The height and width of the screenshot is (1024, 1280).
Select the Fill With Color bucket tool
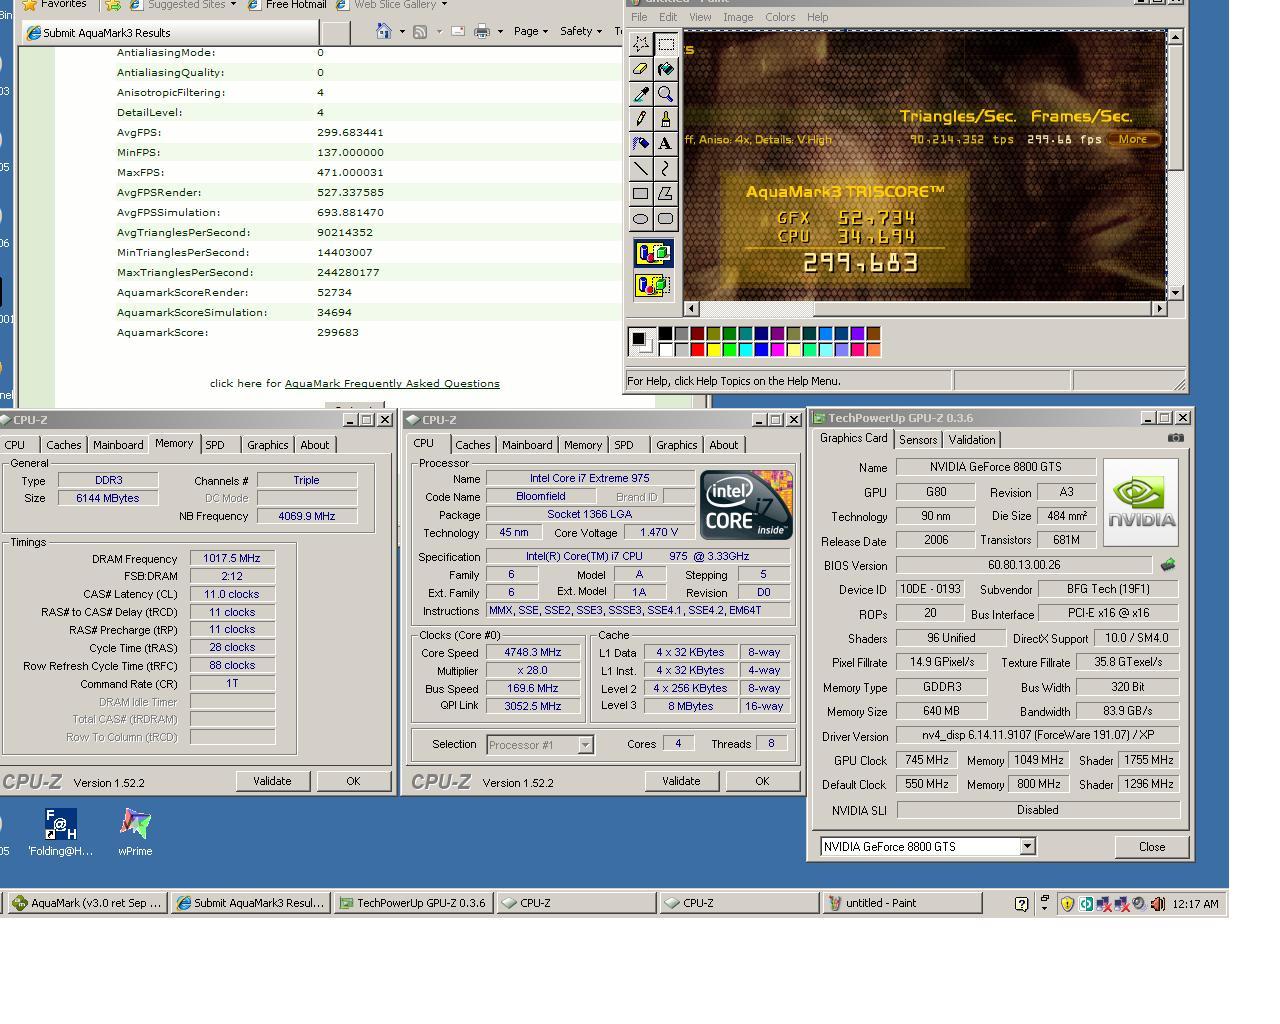[665, 69]
